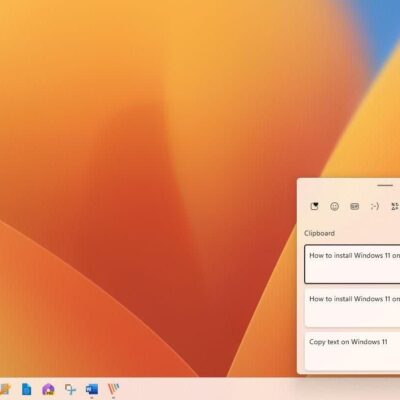Select the second 'How to install Windows 11' entry

click(352, 307)
